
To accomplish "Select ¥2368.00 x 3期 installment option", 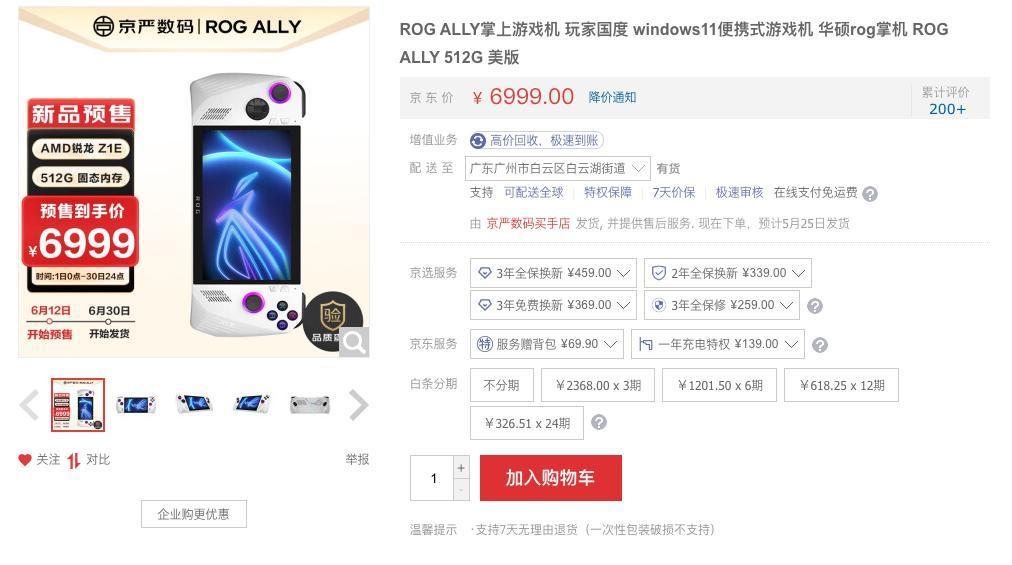I will click(598, 385).
